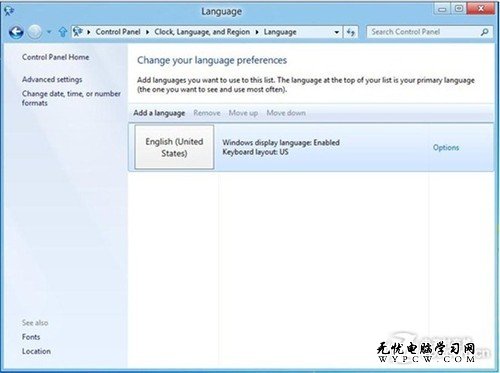
Task: Click the Keyboard layout: US text
Action: pyautogui.click(x=255, y=152)
